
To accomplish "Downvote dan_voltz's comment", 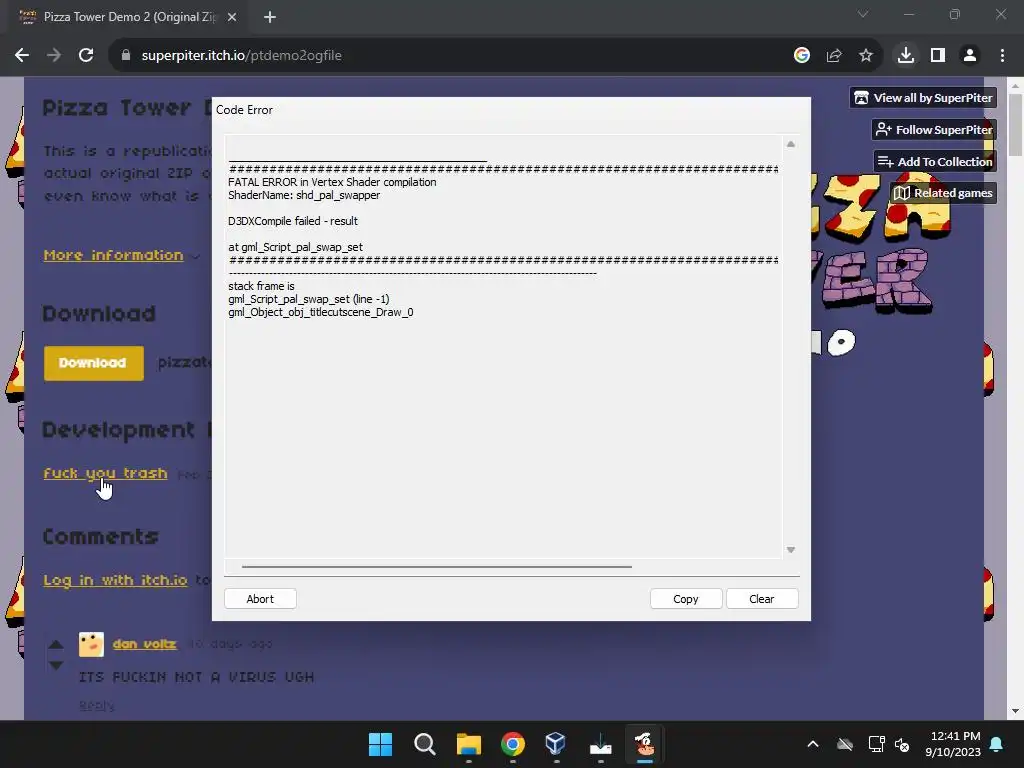I will pos(56,665).
